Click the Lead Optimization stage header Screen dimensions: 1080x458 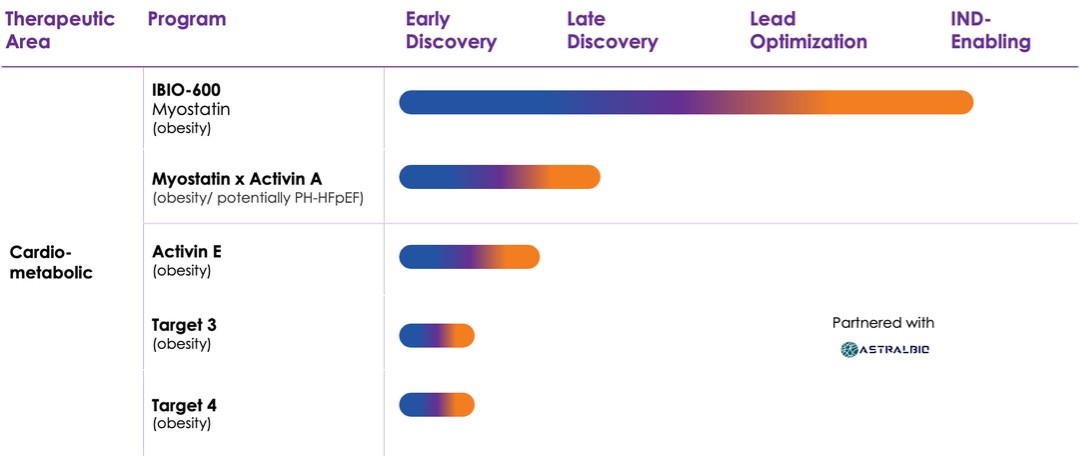click(x=808, y=30)
